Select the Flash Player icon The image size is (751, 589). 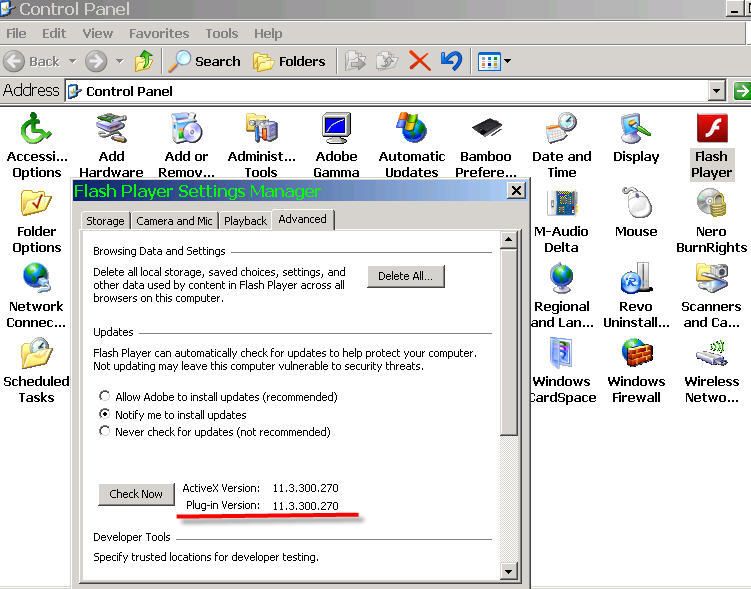tap(711, 146)
